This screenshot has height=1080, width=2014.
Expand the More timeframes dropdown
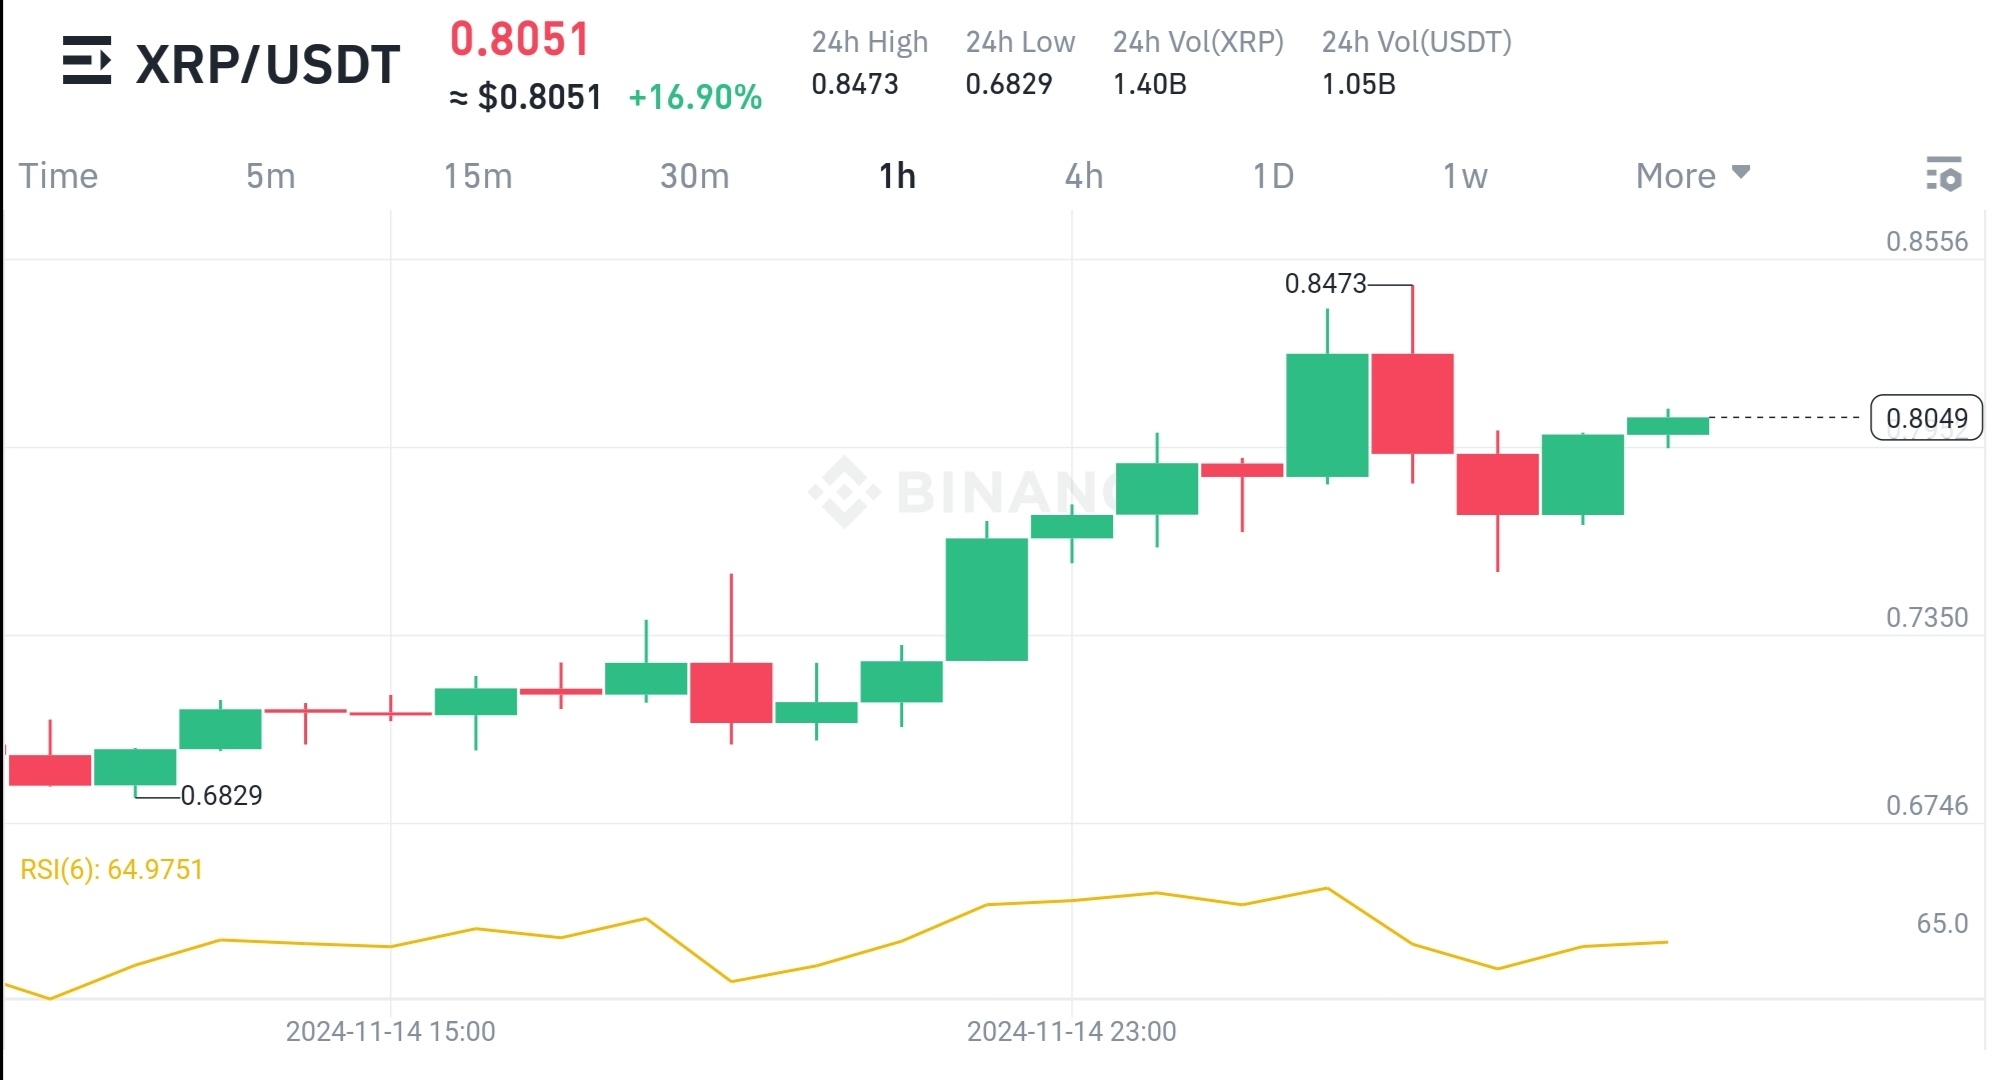1674,176
